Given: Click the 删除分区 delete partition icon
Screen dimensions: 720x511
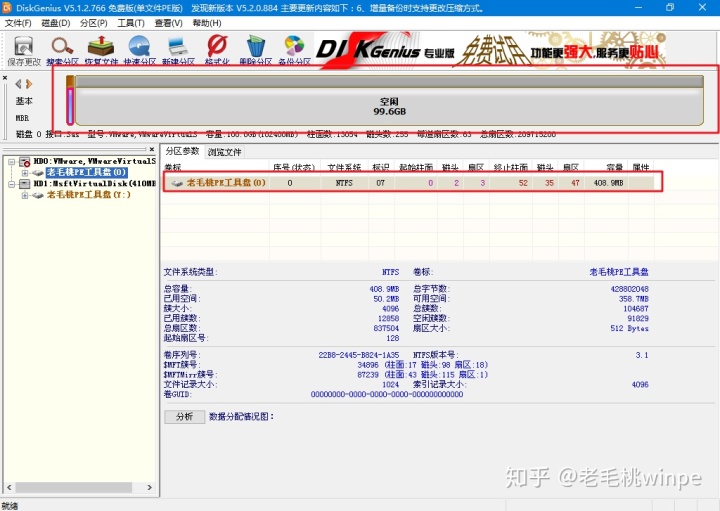Looking at the screenshot, I should pyautogui.click(x=255, y=51).
